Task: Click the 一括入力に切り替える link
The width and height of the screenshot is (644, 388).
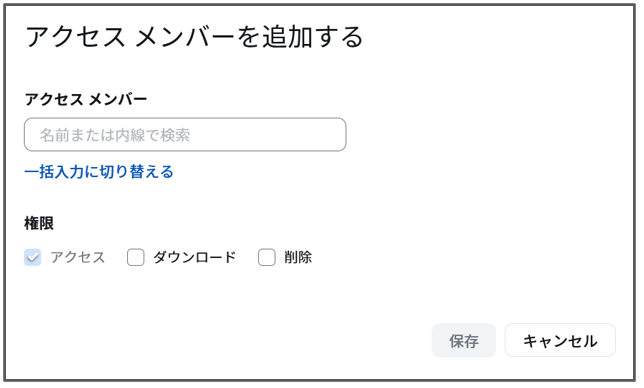Action: click(99, 172)
